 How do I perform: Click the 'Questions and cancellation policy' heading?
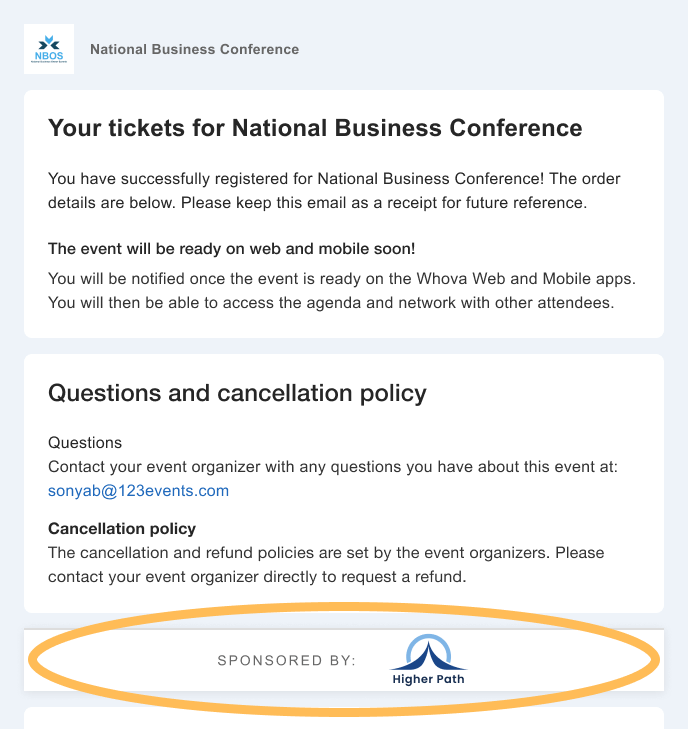click(x=237, y=393)
